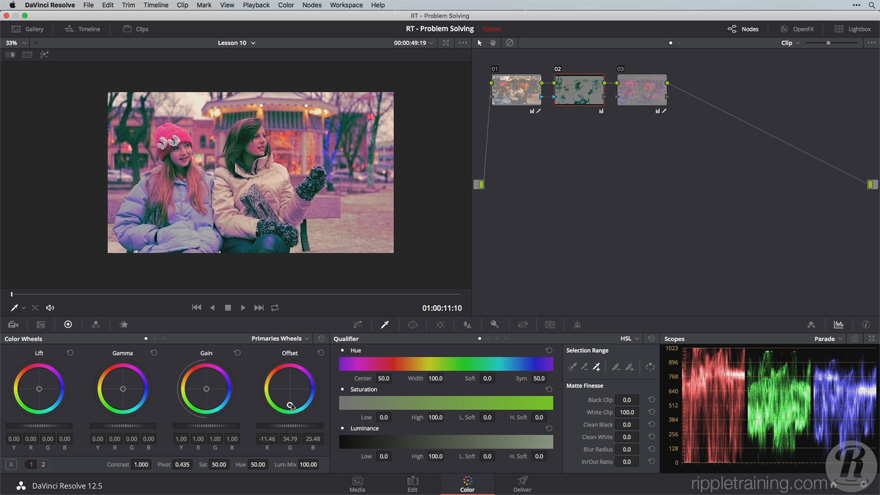The width and height of the screenshot is (880, 495).
Task: Open the Power Window palette icon
Action: 412,324
